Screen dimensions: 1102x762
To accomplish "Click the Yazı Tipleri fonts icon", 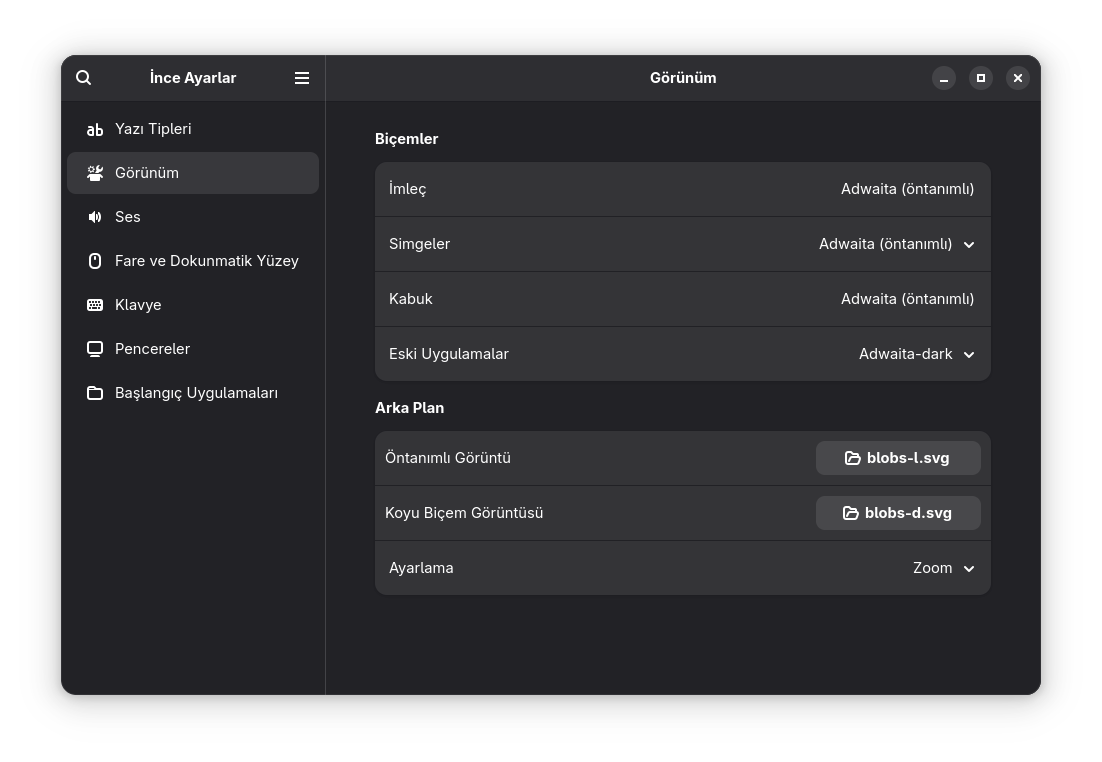I will (x=95, y=129).
